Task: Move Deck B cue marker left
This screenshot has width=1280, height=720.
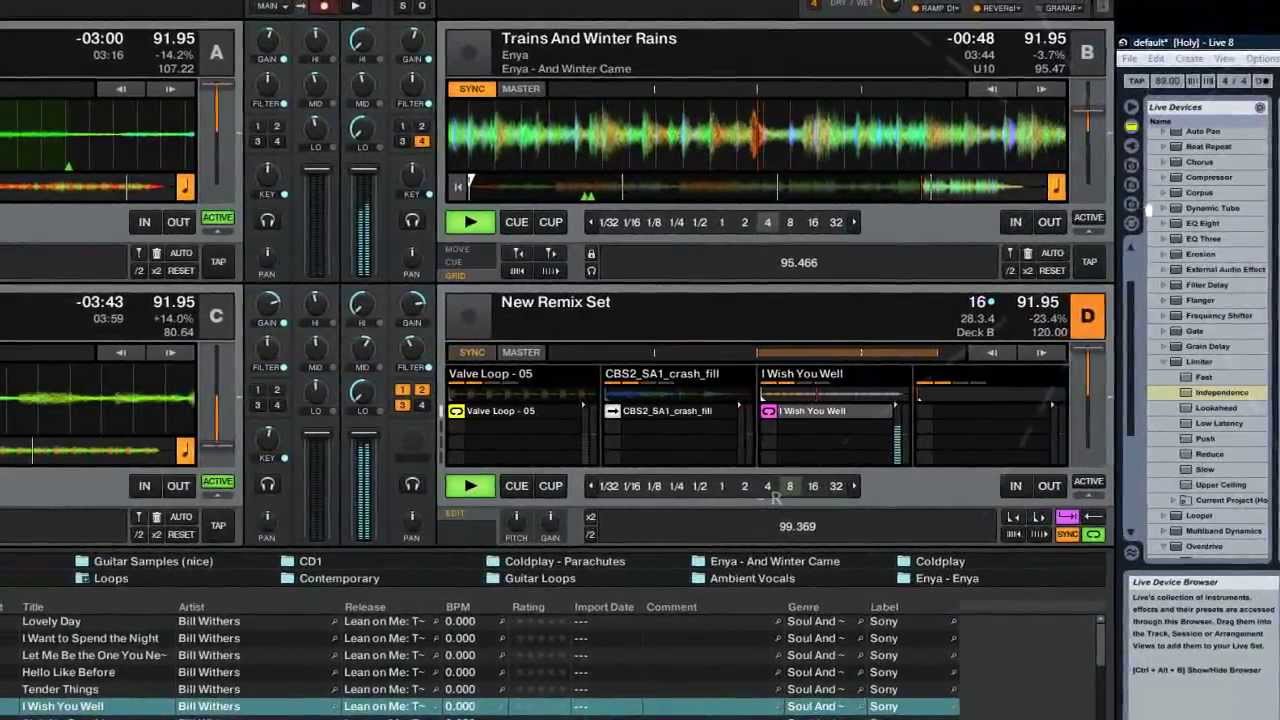Action: [x=518, y=253]
